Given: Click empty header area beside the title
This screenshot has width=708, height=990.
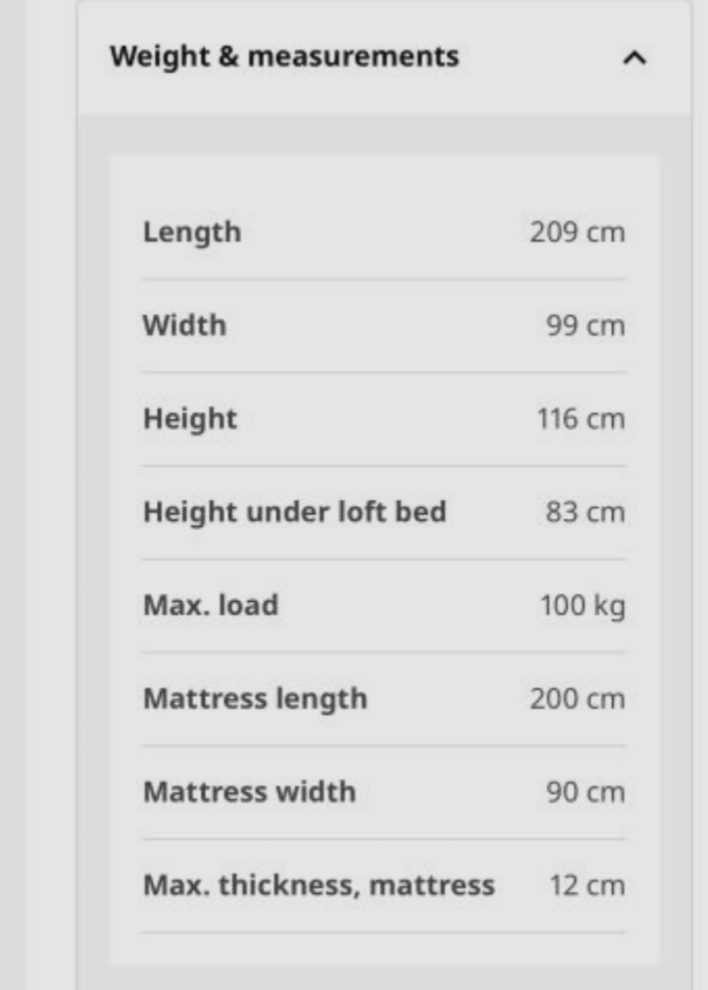Looking at the screenshot, I should 540,57.
